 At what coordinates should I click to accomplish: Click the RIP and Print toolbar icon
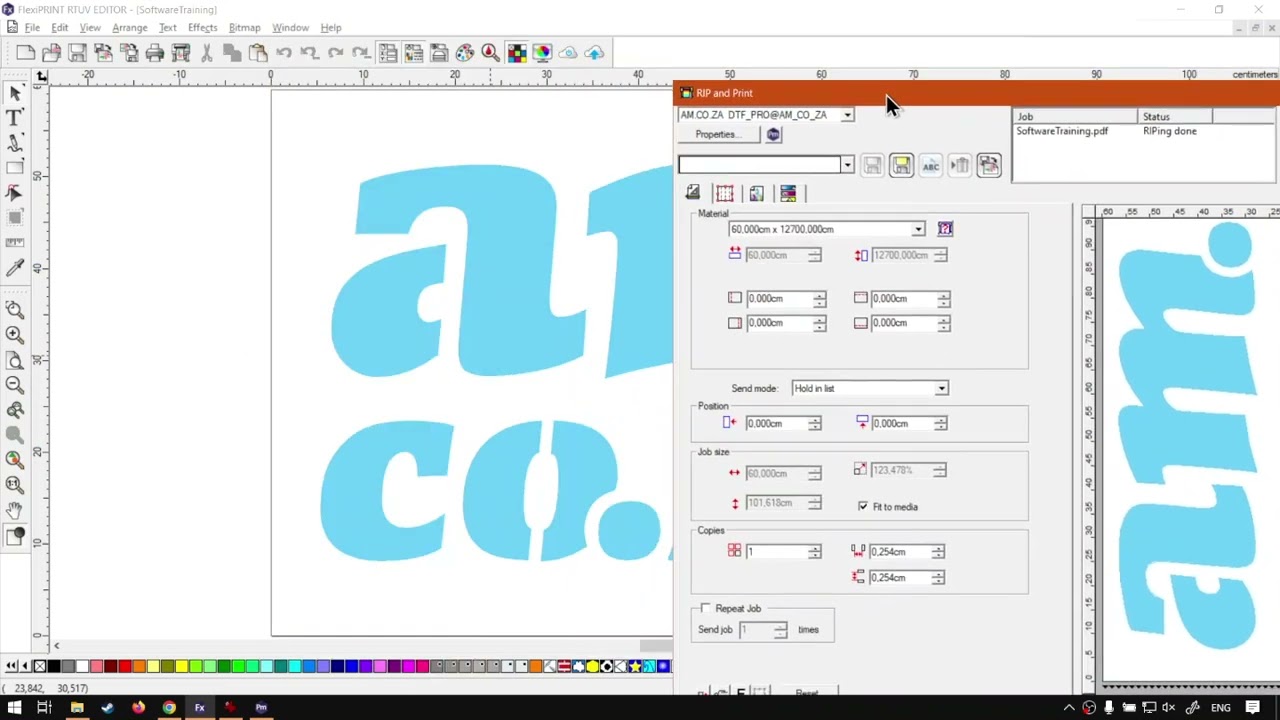point(181,52)
